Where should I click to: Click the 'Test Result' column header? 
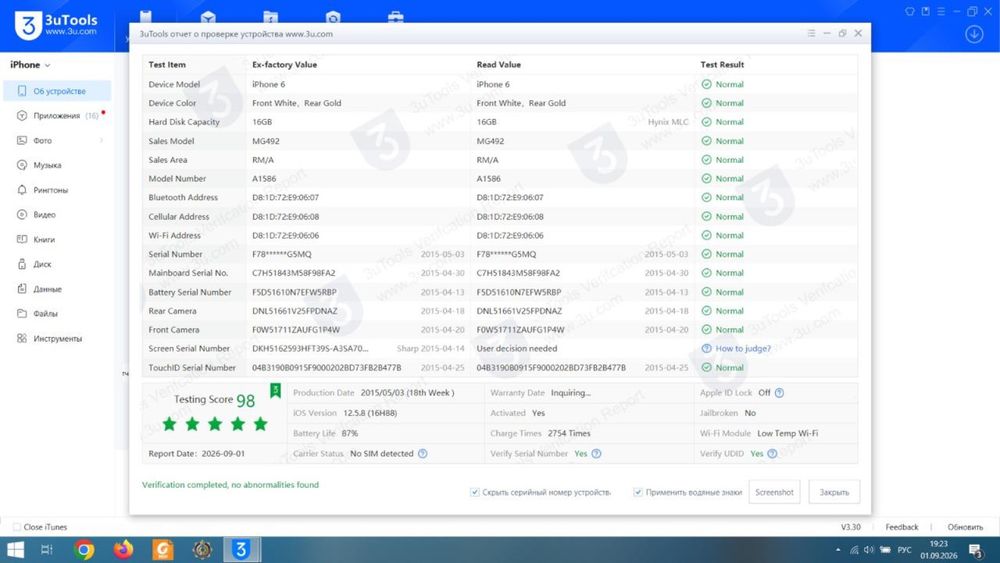(x=722, y=64)
